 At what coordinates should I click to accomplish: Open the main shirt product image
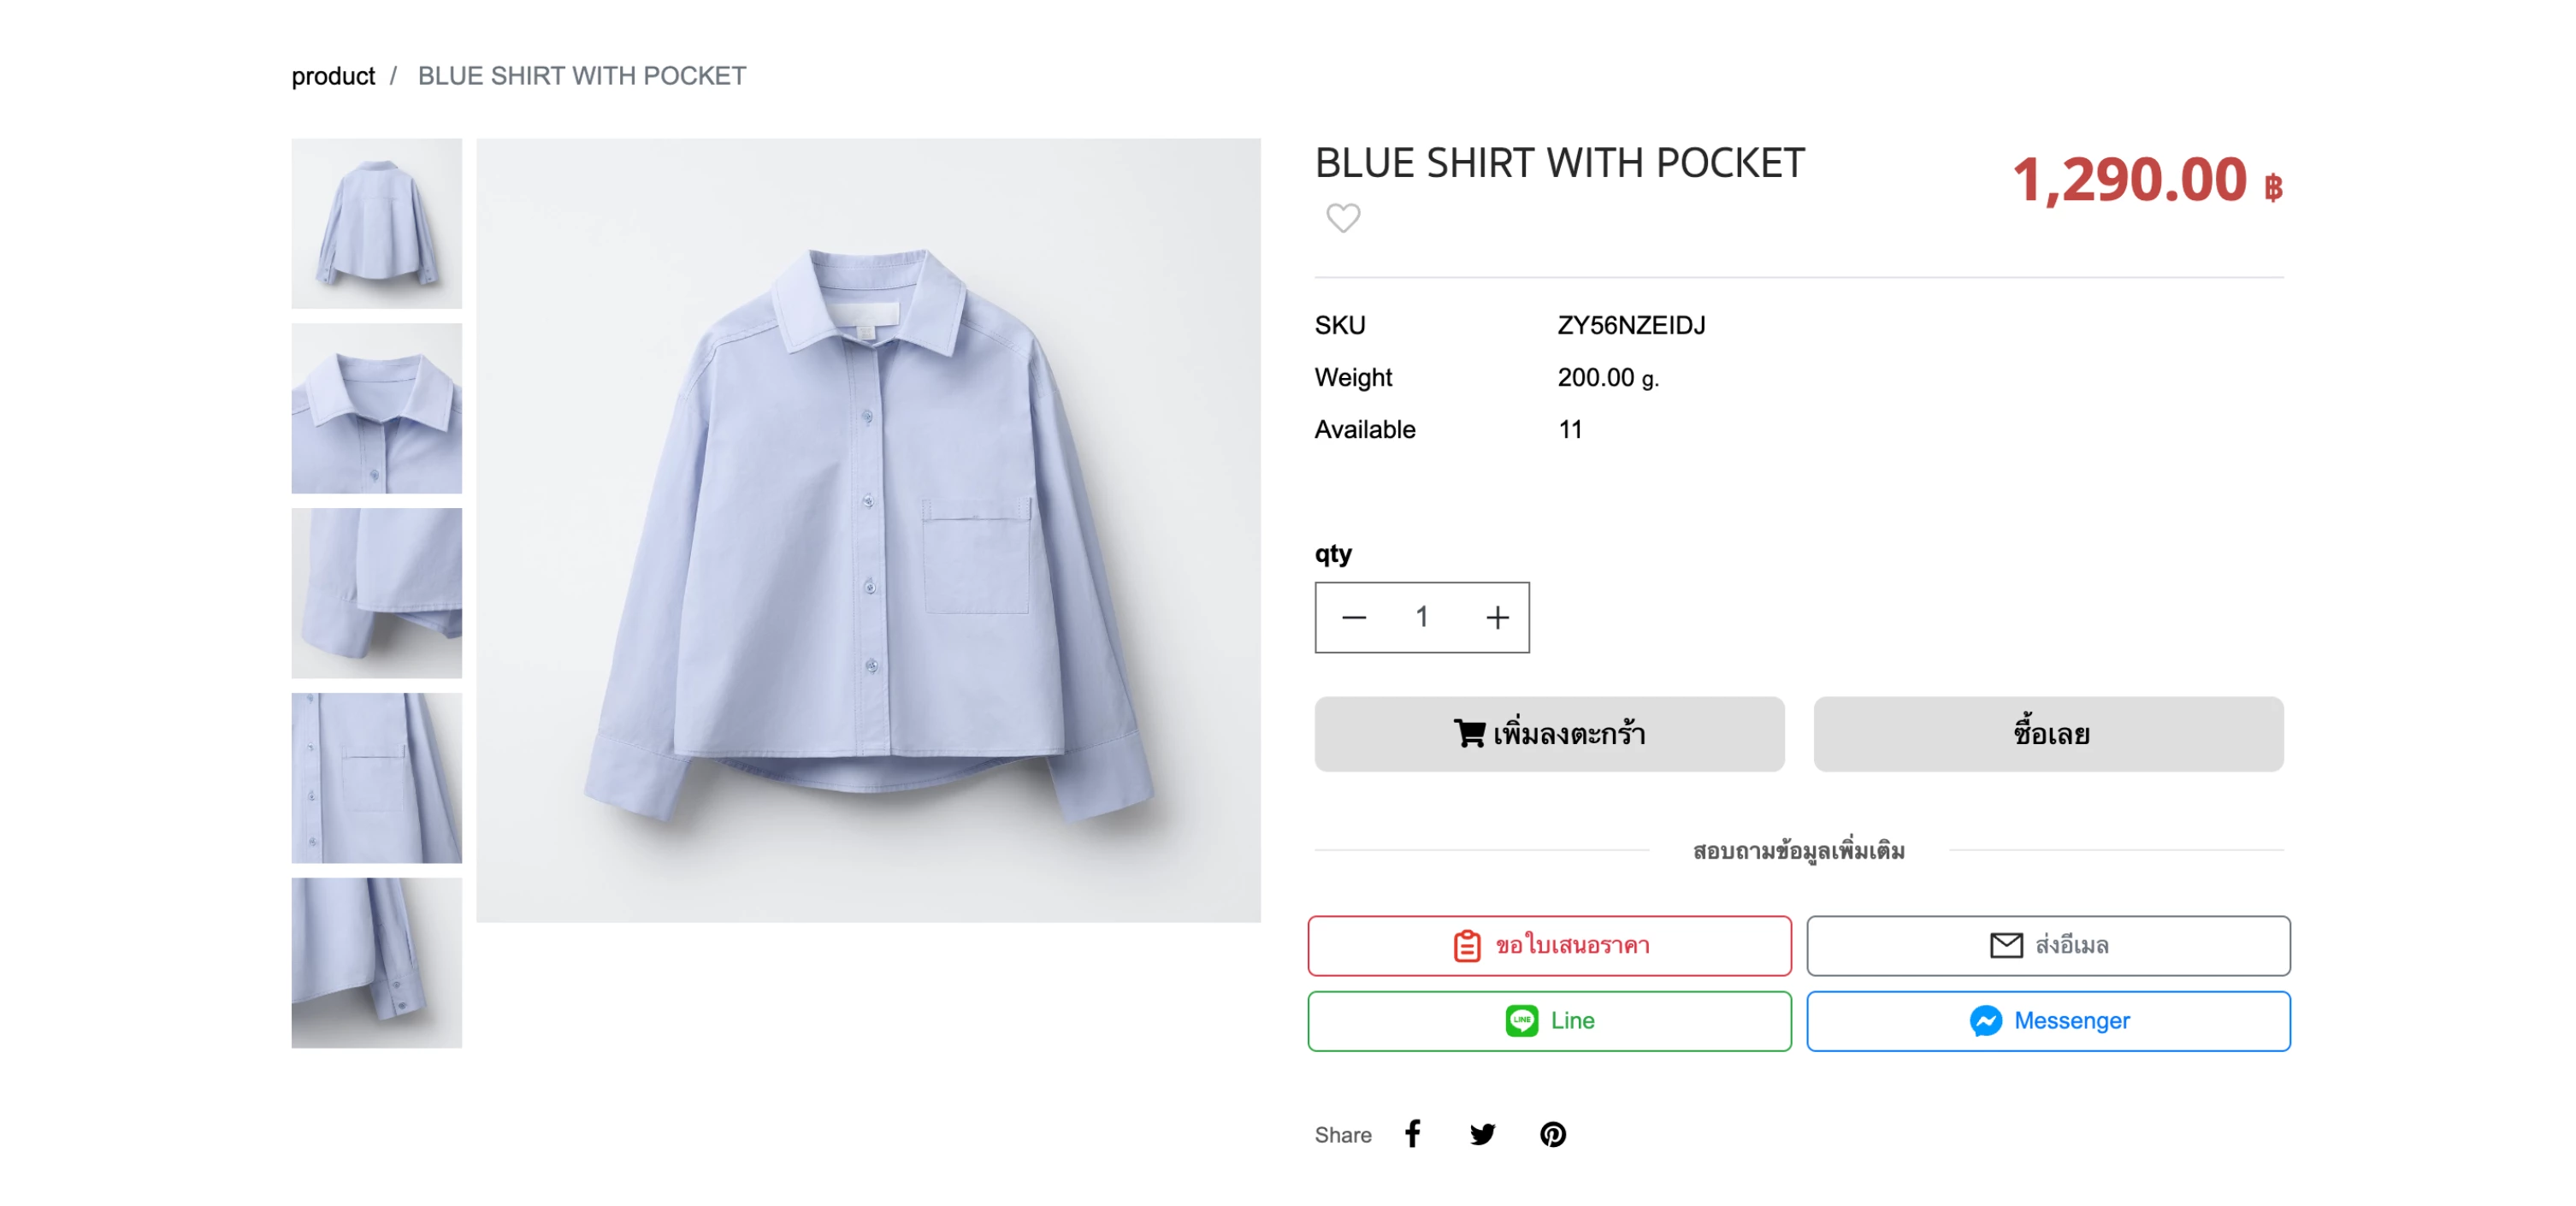point(867,530)
